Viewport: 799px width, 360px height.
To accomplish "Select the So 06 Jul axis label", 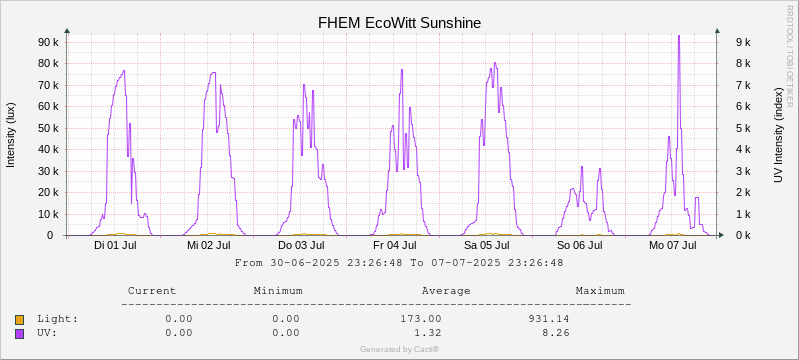I will pyautogui.click(x=580, y=246).
